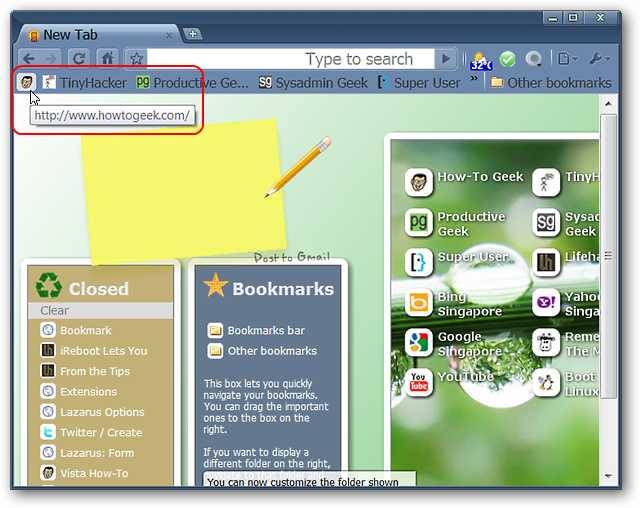Open Sysadmin Geek bookmark in bookmarks bar
This screenshot has height=508, width=640.
point(313,83)
